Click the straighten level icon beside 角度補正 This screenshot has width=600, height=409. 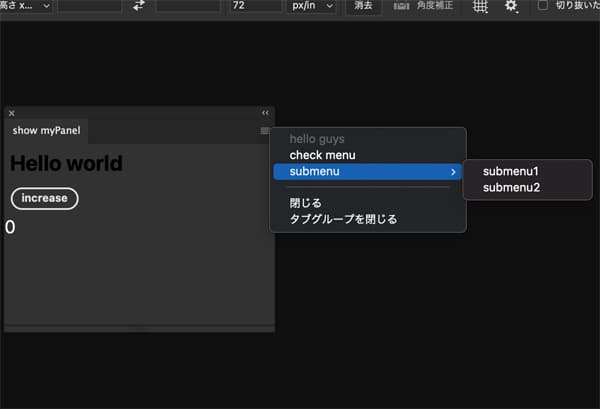tap(401, 6)
